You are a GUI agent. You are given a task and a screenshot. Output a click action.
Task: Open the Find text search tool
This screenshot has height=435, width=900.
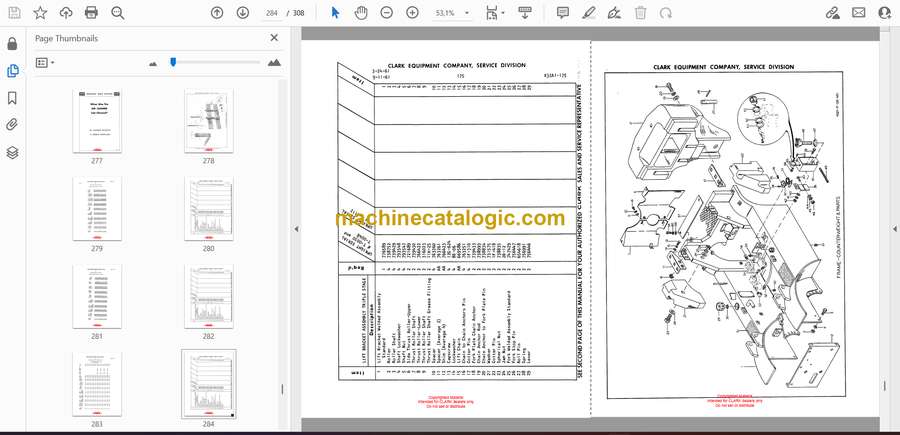pyautogui.click(x=118, y=13)
